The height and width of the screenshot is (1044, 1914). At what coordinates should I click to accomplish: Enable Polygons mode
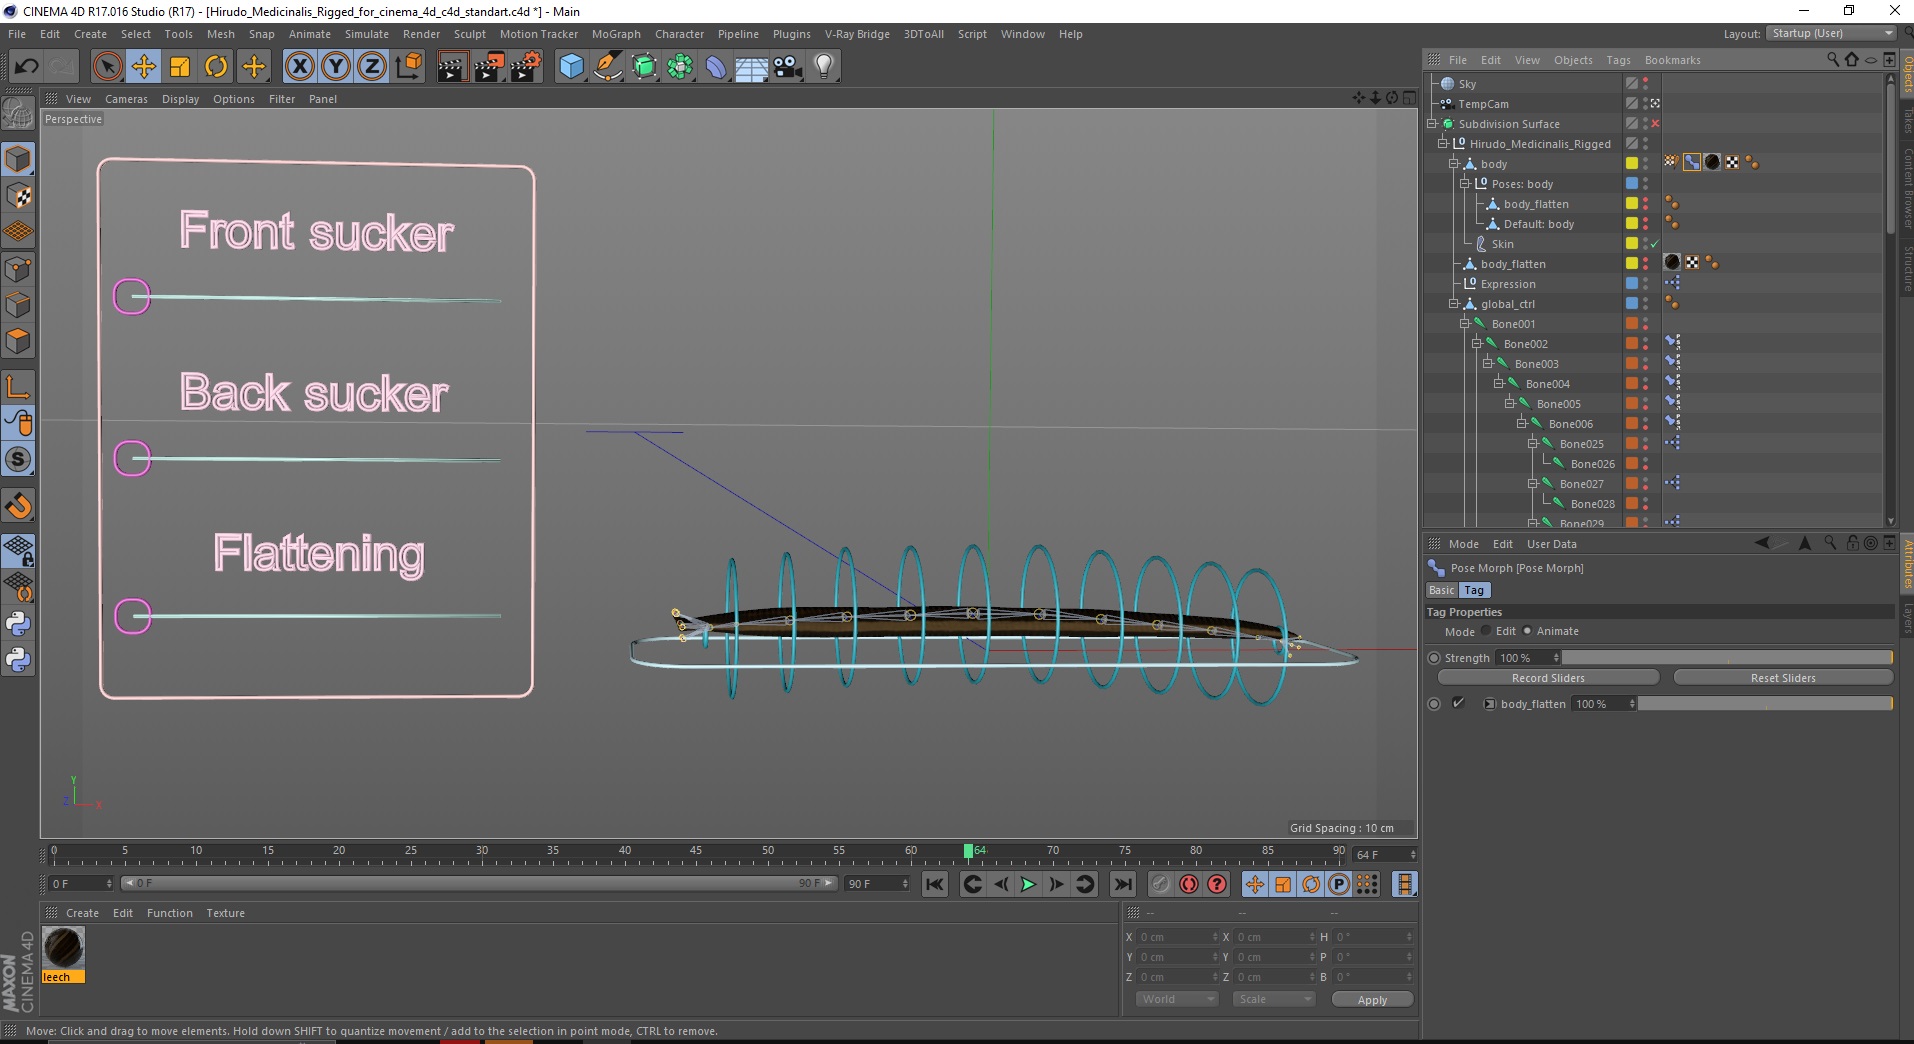(x=18, y=341)
